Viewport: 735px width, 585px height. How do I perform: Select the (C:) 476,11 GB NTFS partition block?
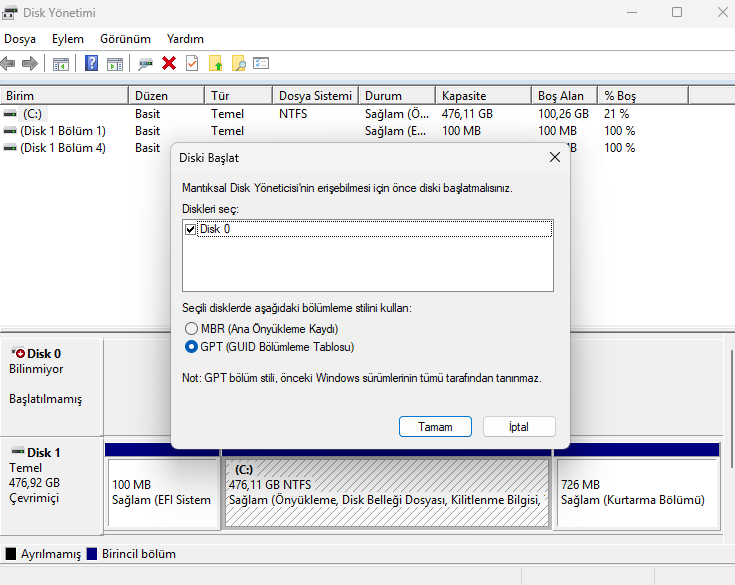pyautogui.click(x=387, y=493)
